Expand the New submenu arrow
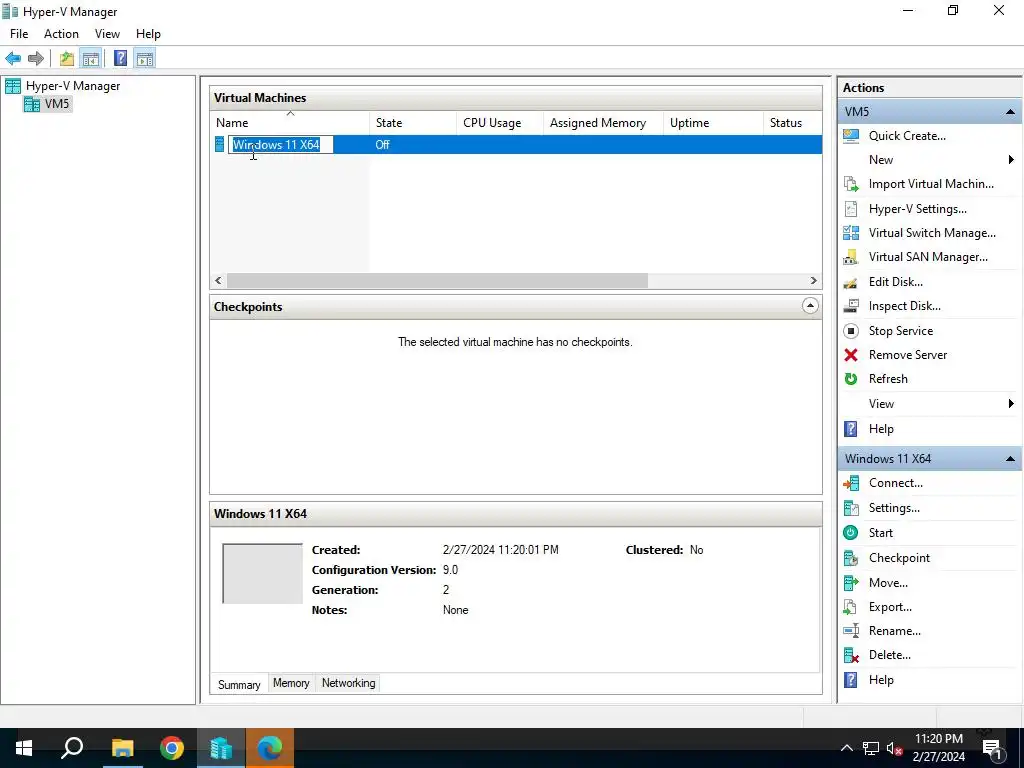Screen dimensions: 1024x768 point(1011,160)
